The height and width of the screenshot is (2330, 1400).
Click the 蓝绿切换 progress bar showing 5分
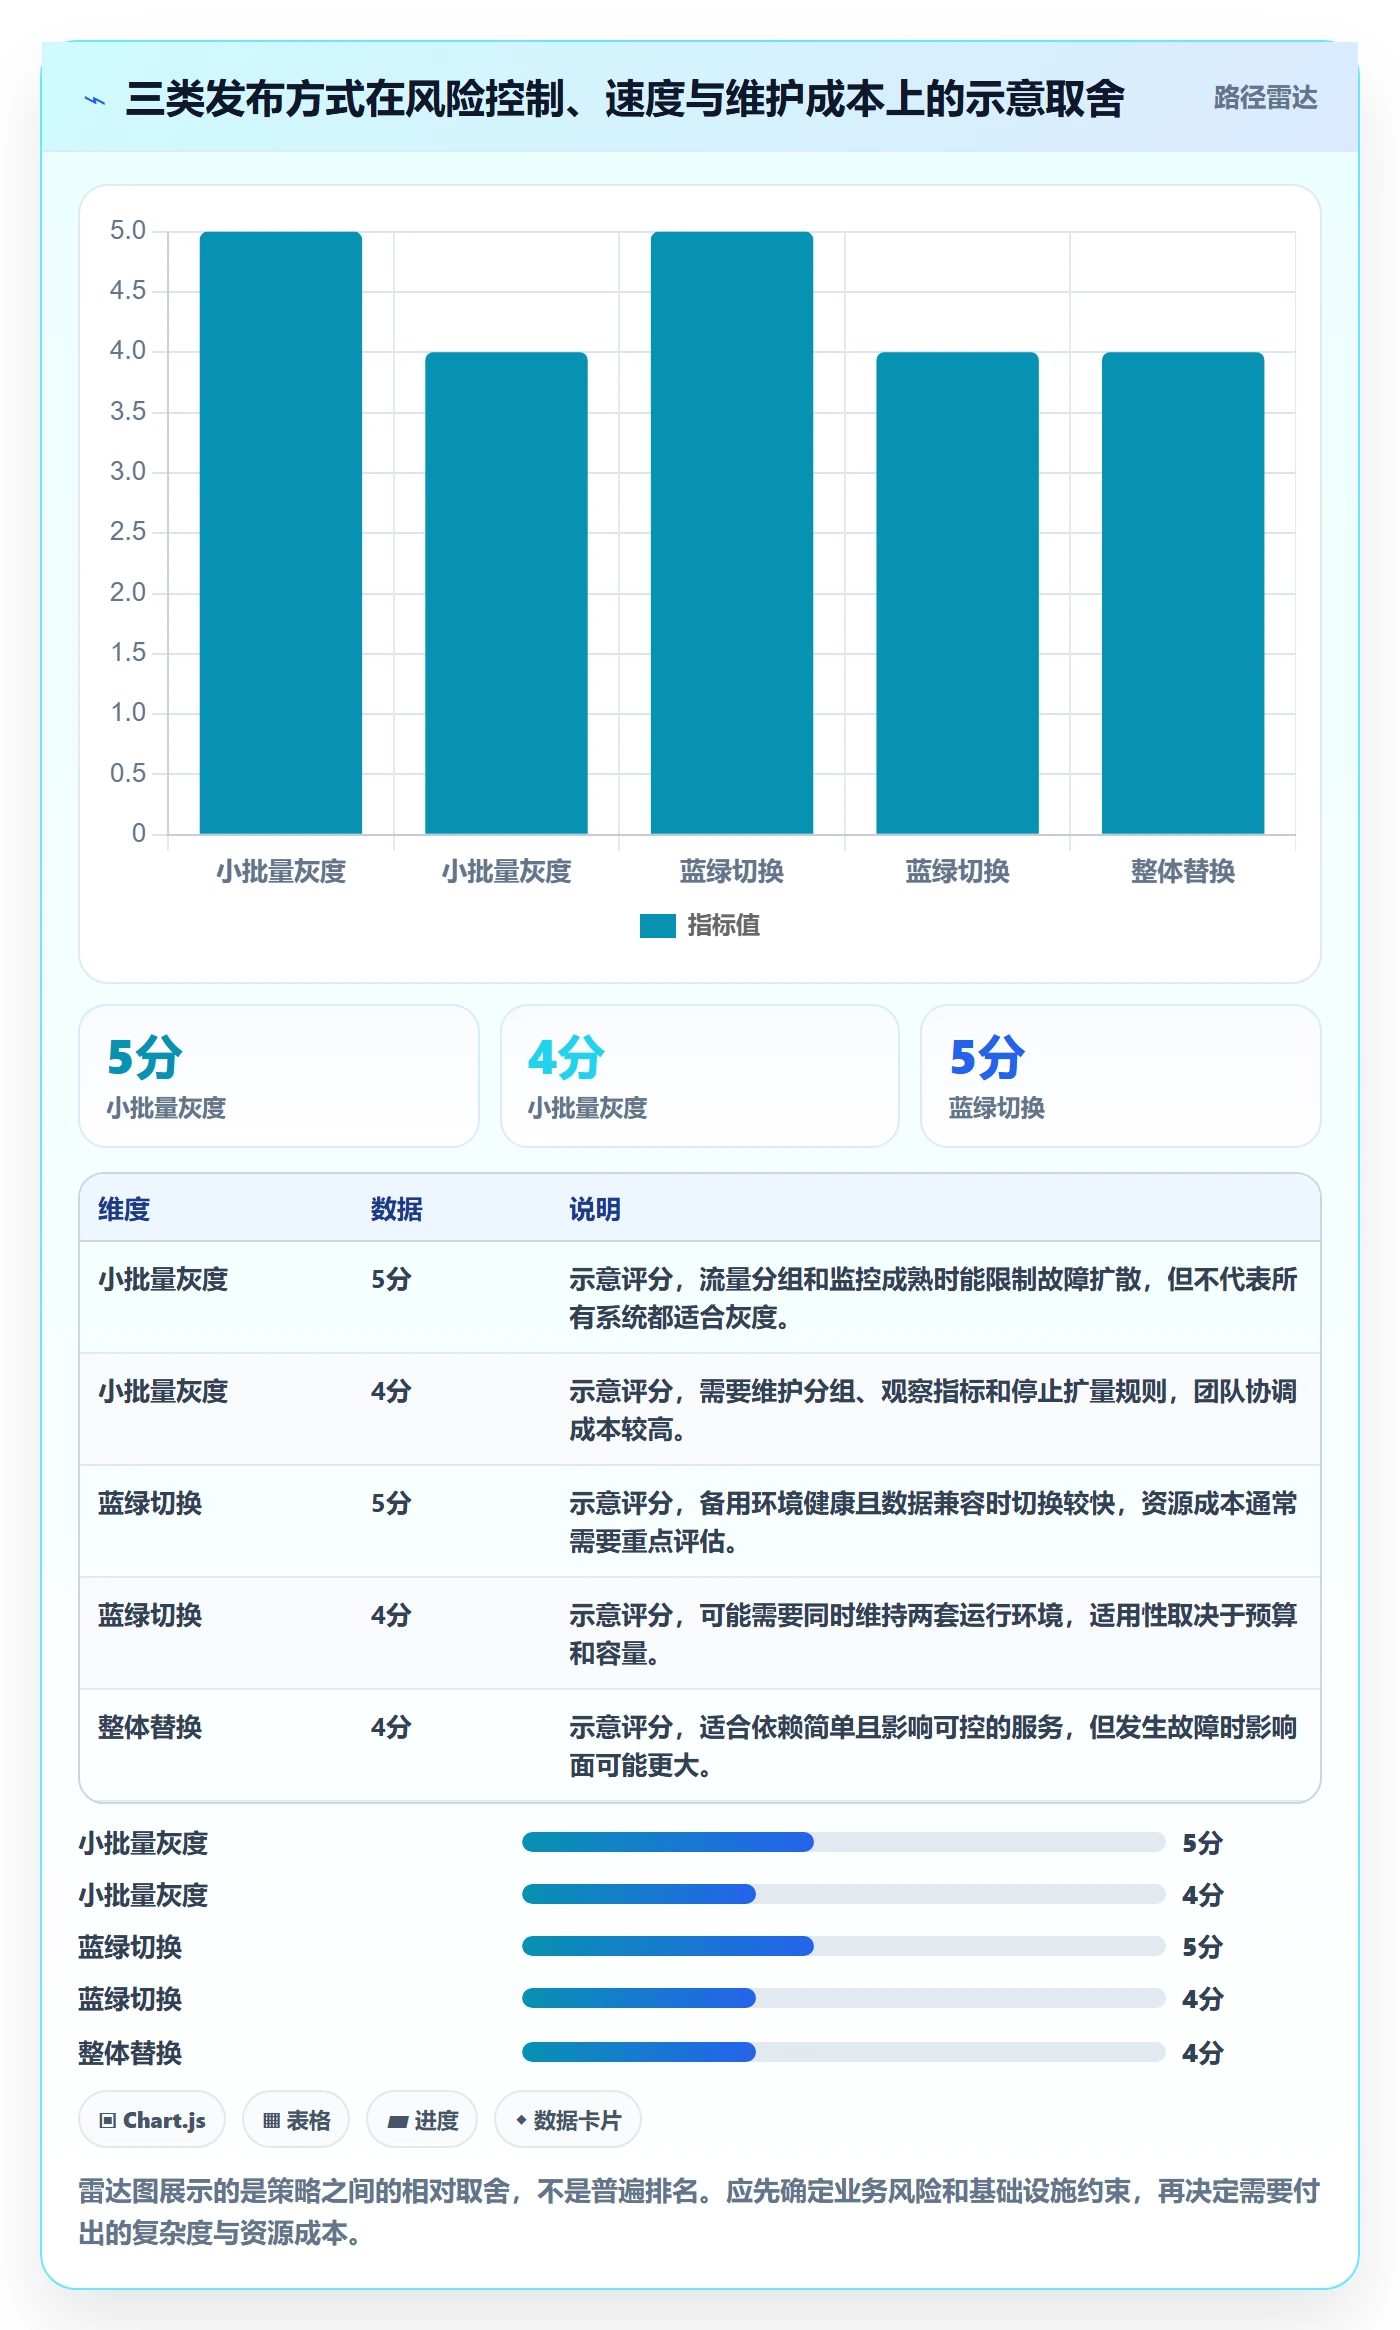[843, 1946]
